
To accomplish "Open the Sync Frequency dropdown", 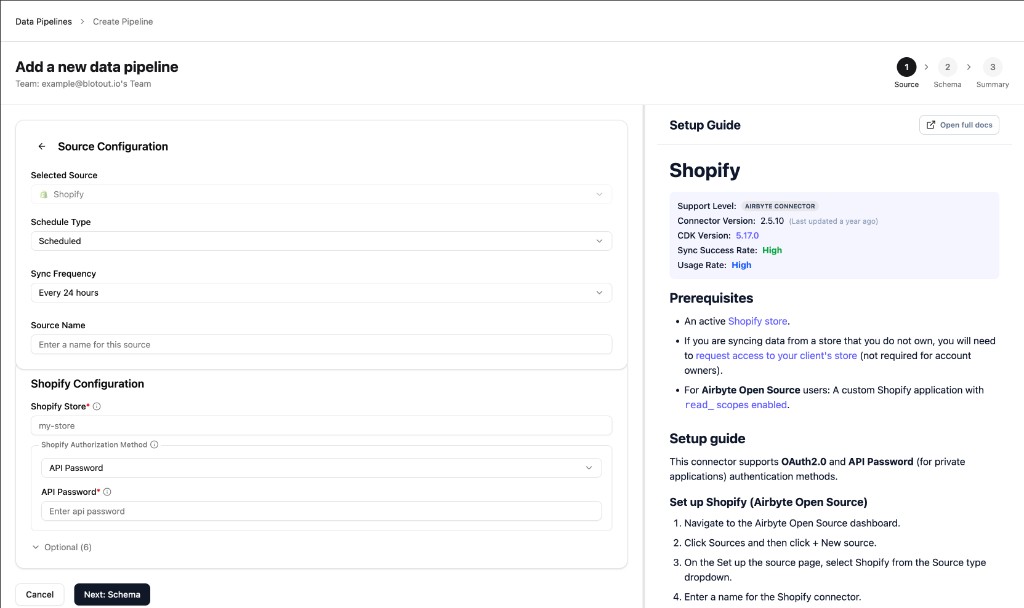I will (321, 293).
